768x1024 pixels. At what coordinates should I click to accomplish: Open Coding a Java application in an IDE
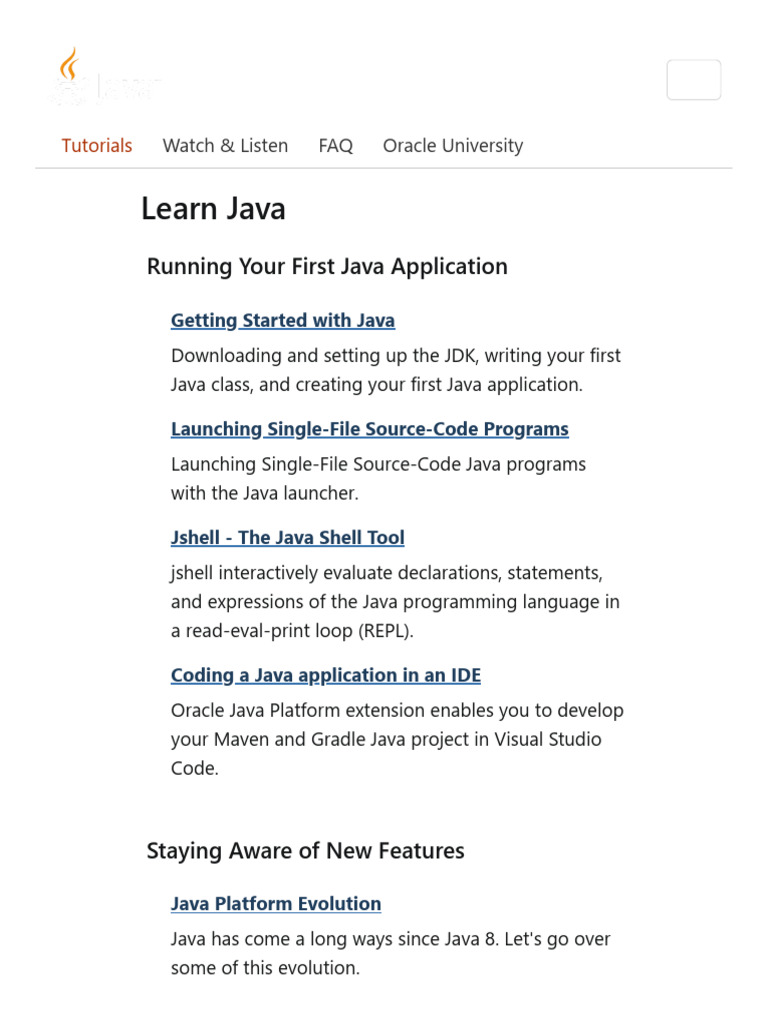click(325, 676)
